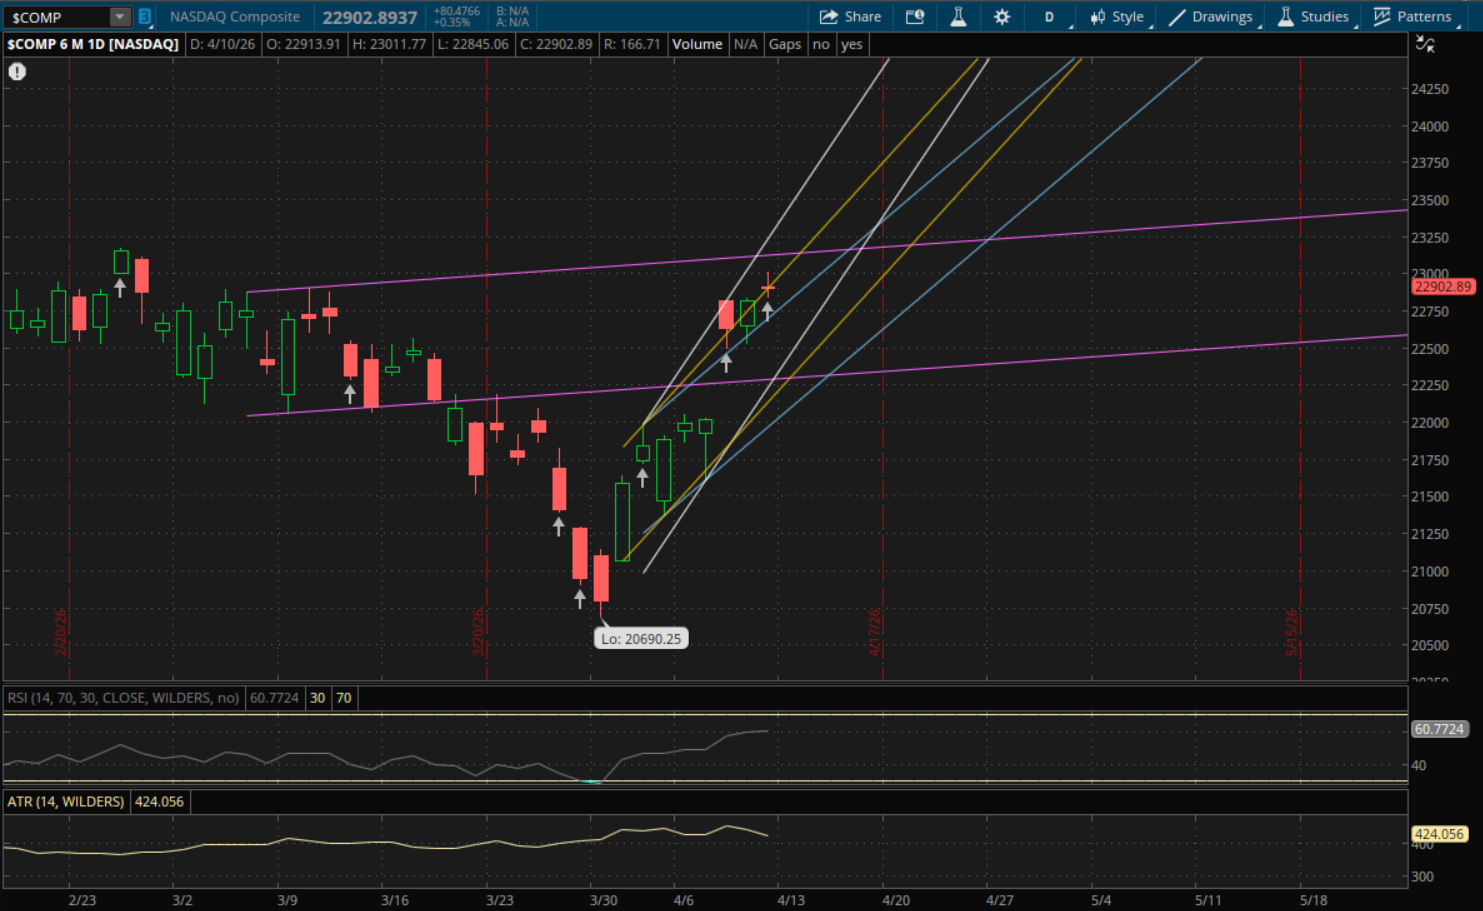1483x911 pixels.
Task: Click the Share button in the toolbar
Action: (850, 17)
